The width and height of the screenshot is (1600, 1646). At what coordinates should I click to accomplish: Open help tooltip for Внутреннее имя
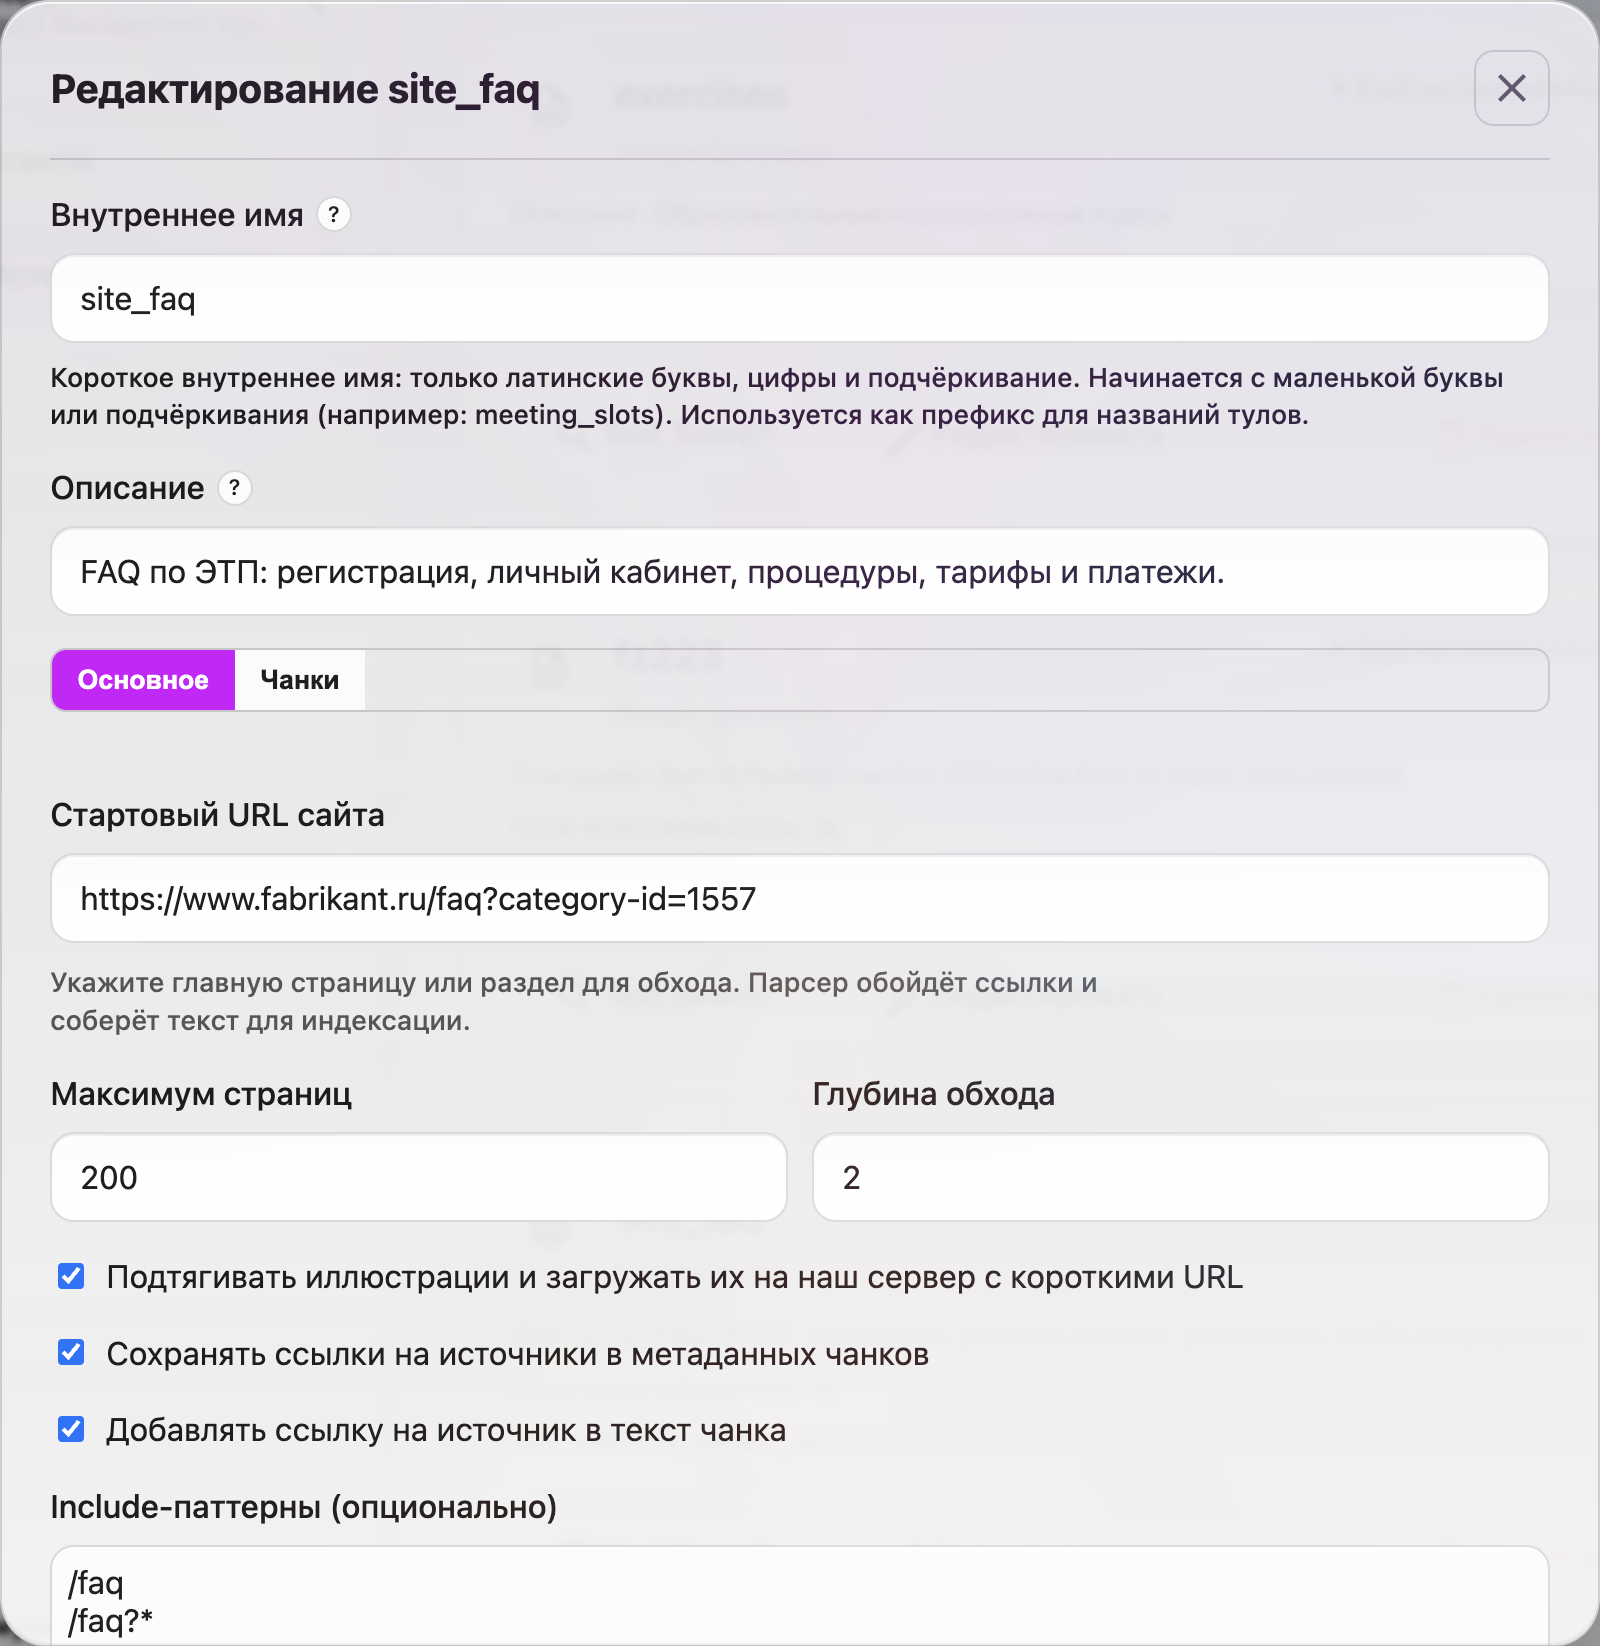coord(334,214)
